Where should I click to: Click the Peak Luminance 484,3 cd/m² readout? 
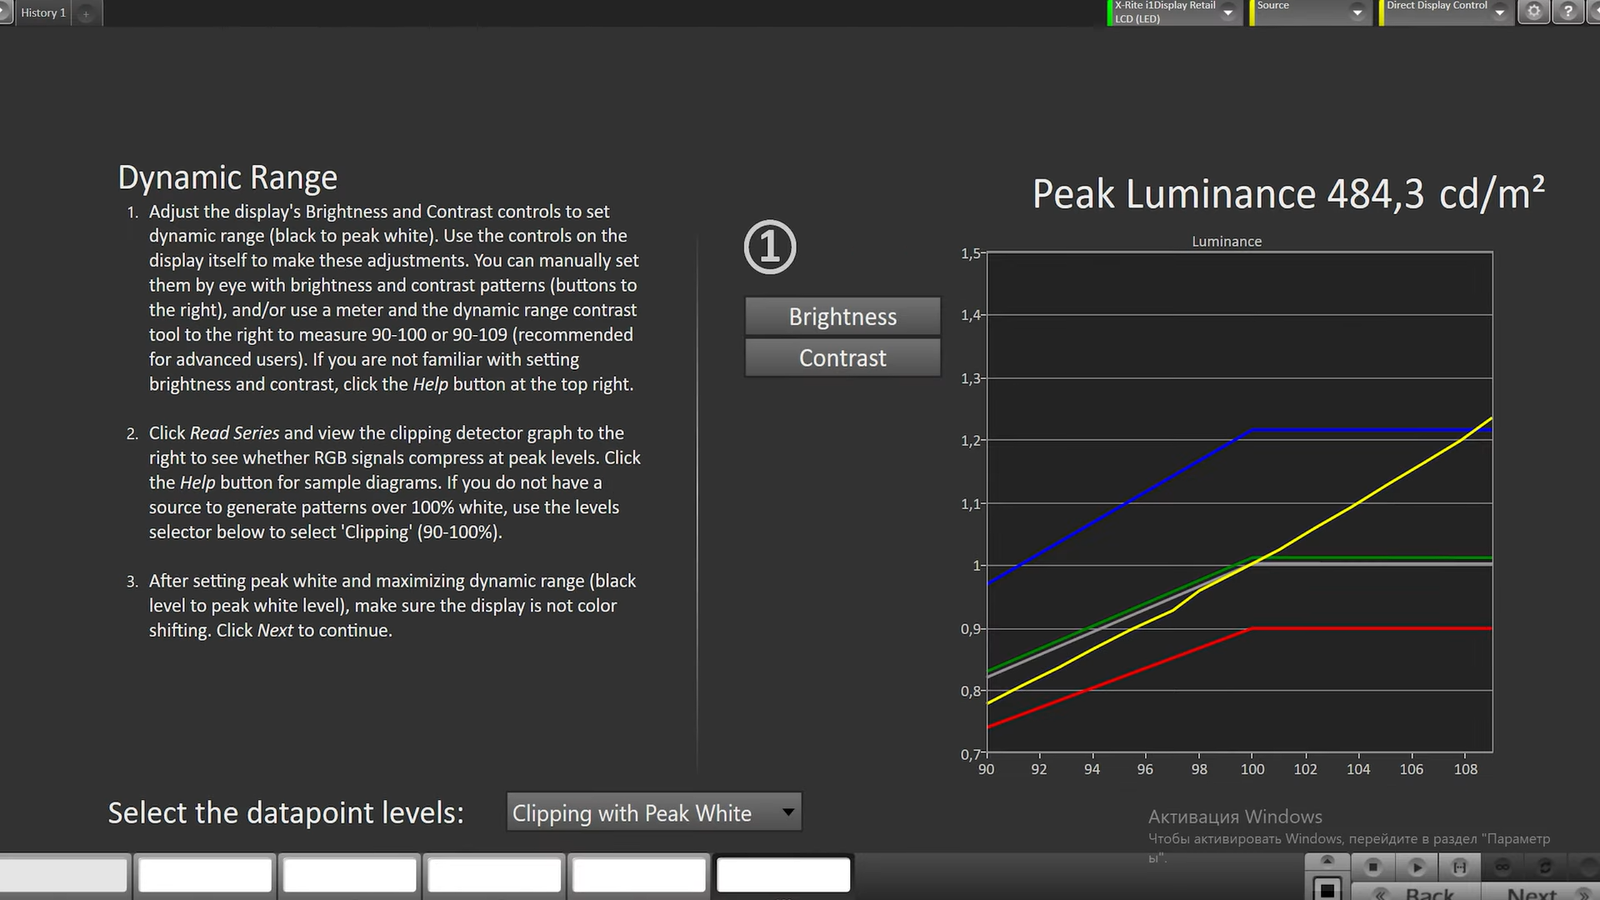1289,194
